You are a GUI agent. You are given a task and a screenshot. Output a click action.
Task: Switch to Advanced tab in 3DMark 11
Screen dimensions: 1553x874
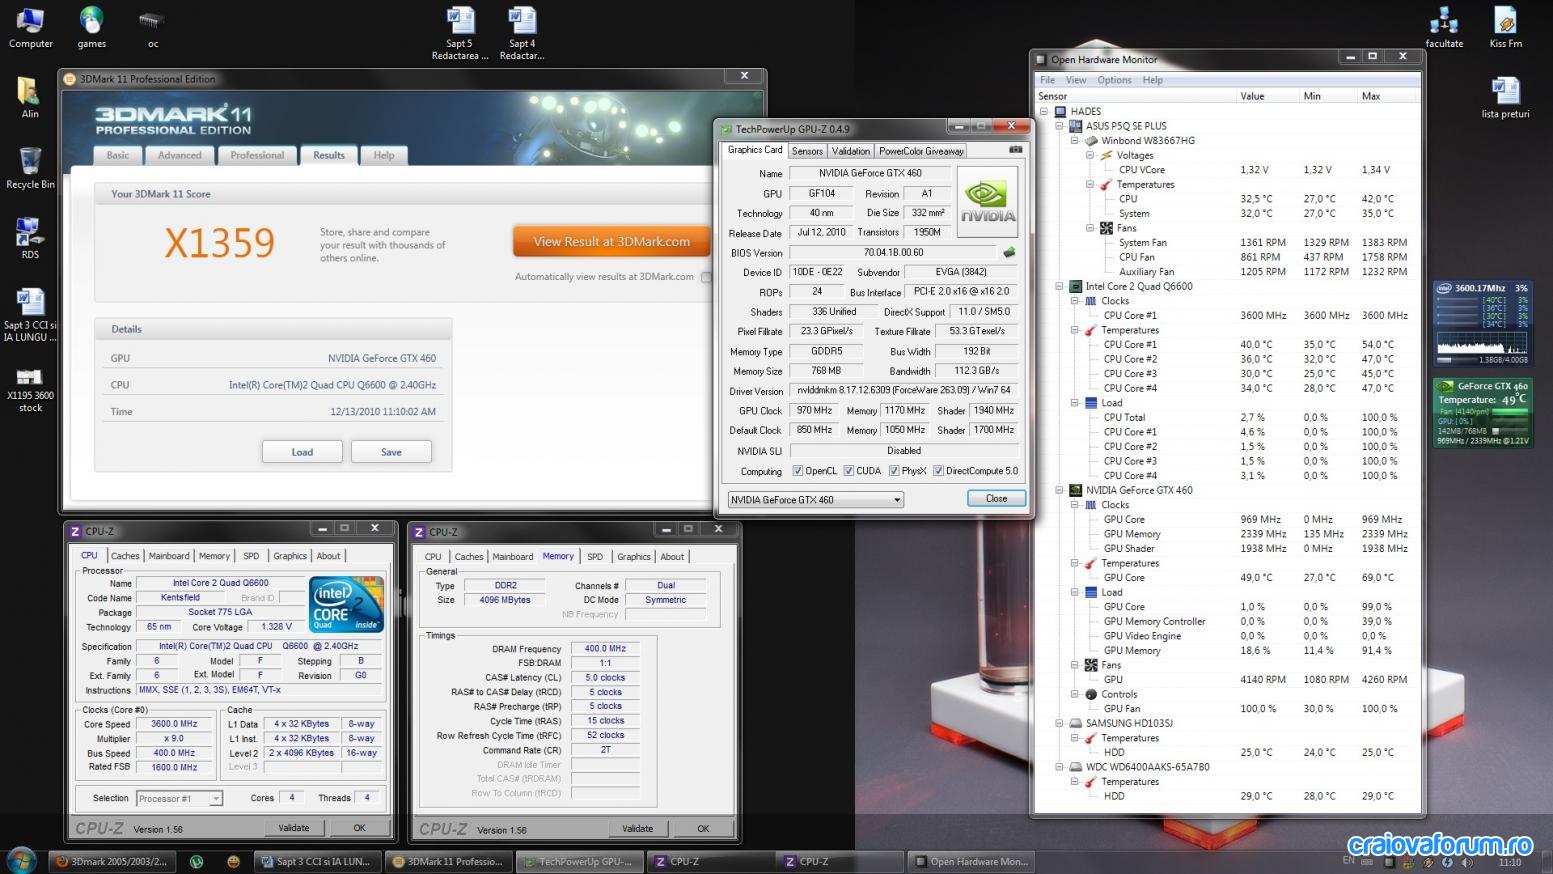point(180,155)
